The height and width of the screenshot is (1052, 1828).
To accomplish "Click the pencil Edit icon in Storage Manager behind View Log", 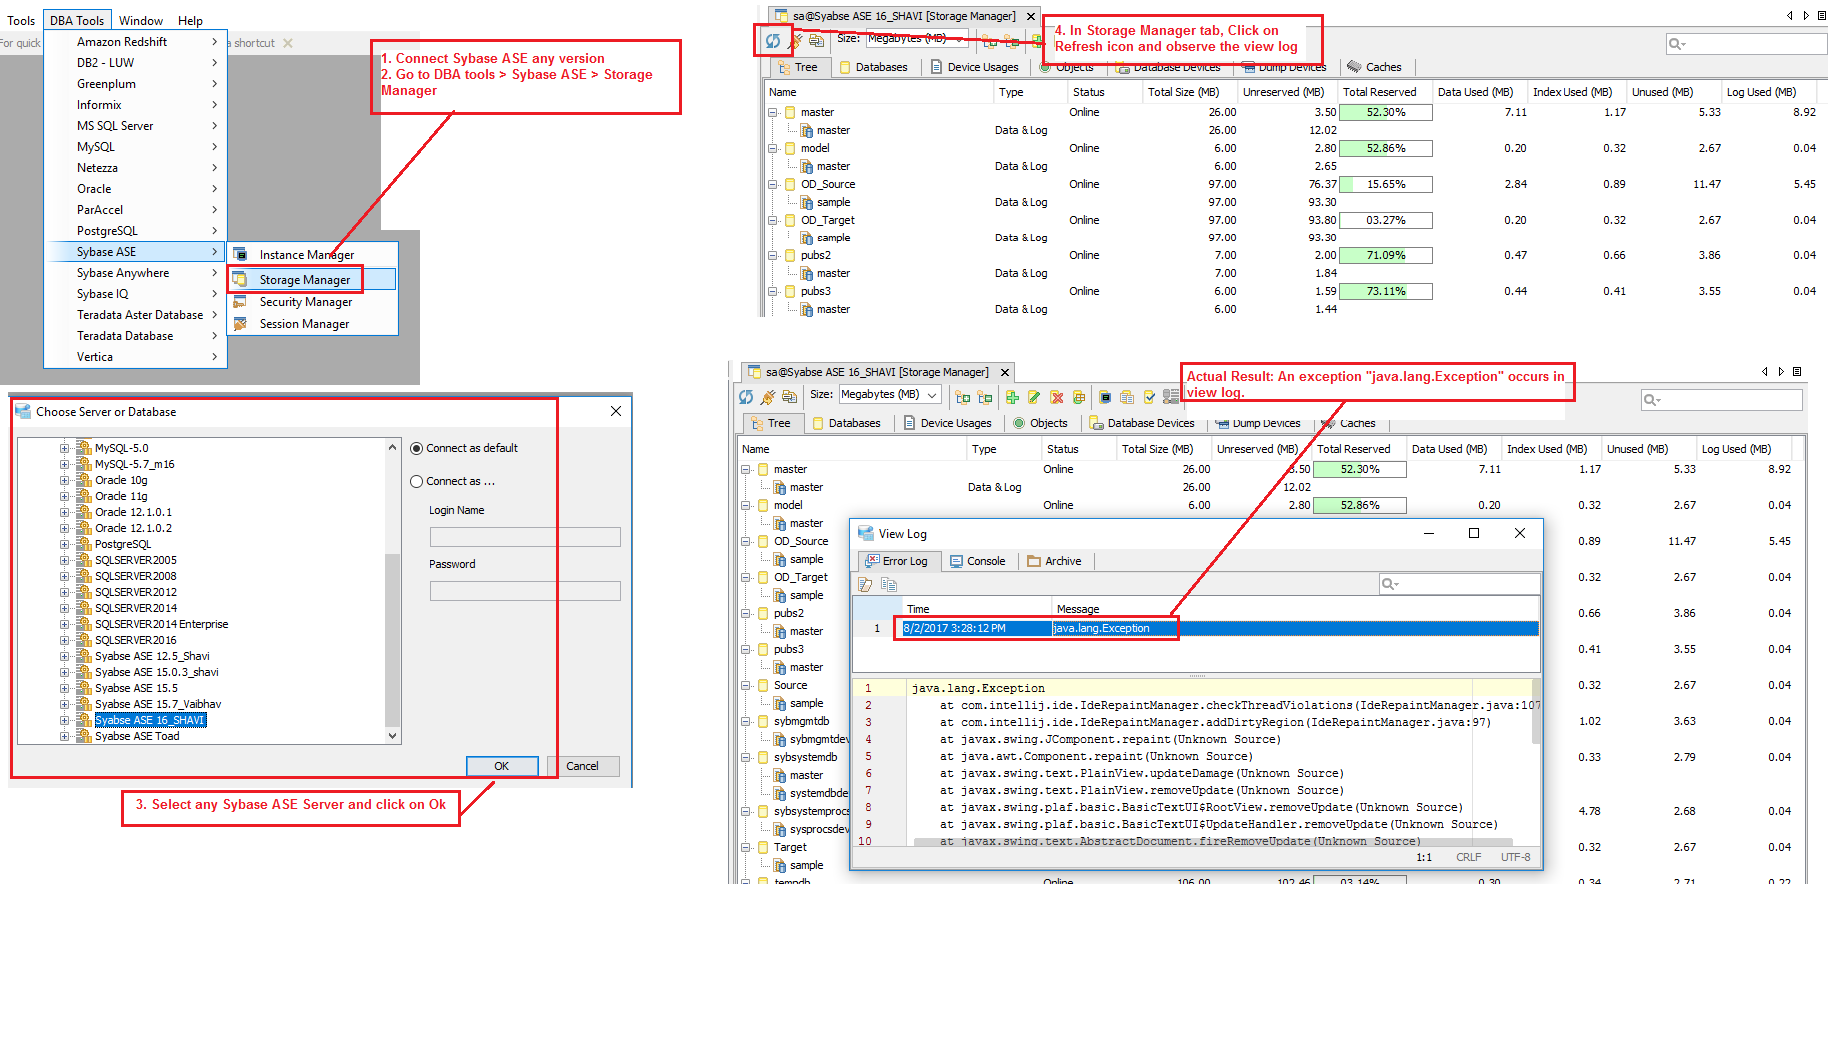I will pos(1034,397).
